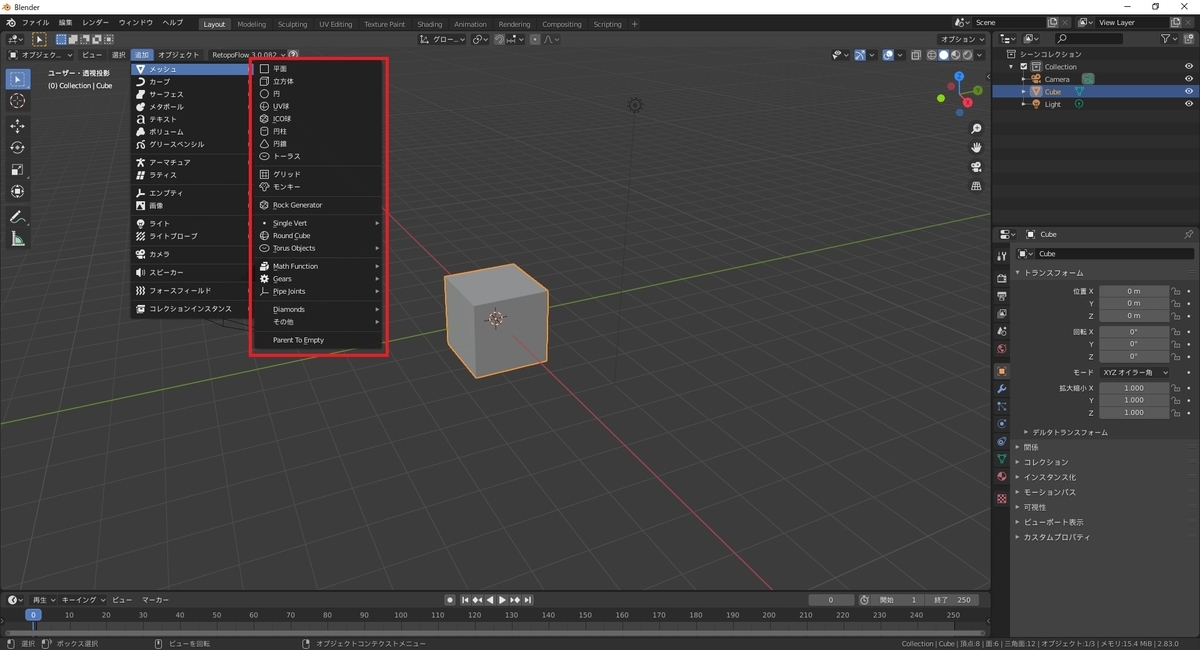Select the Annotate pencil tool

click(x=17, y=217)
